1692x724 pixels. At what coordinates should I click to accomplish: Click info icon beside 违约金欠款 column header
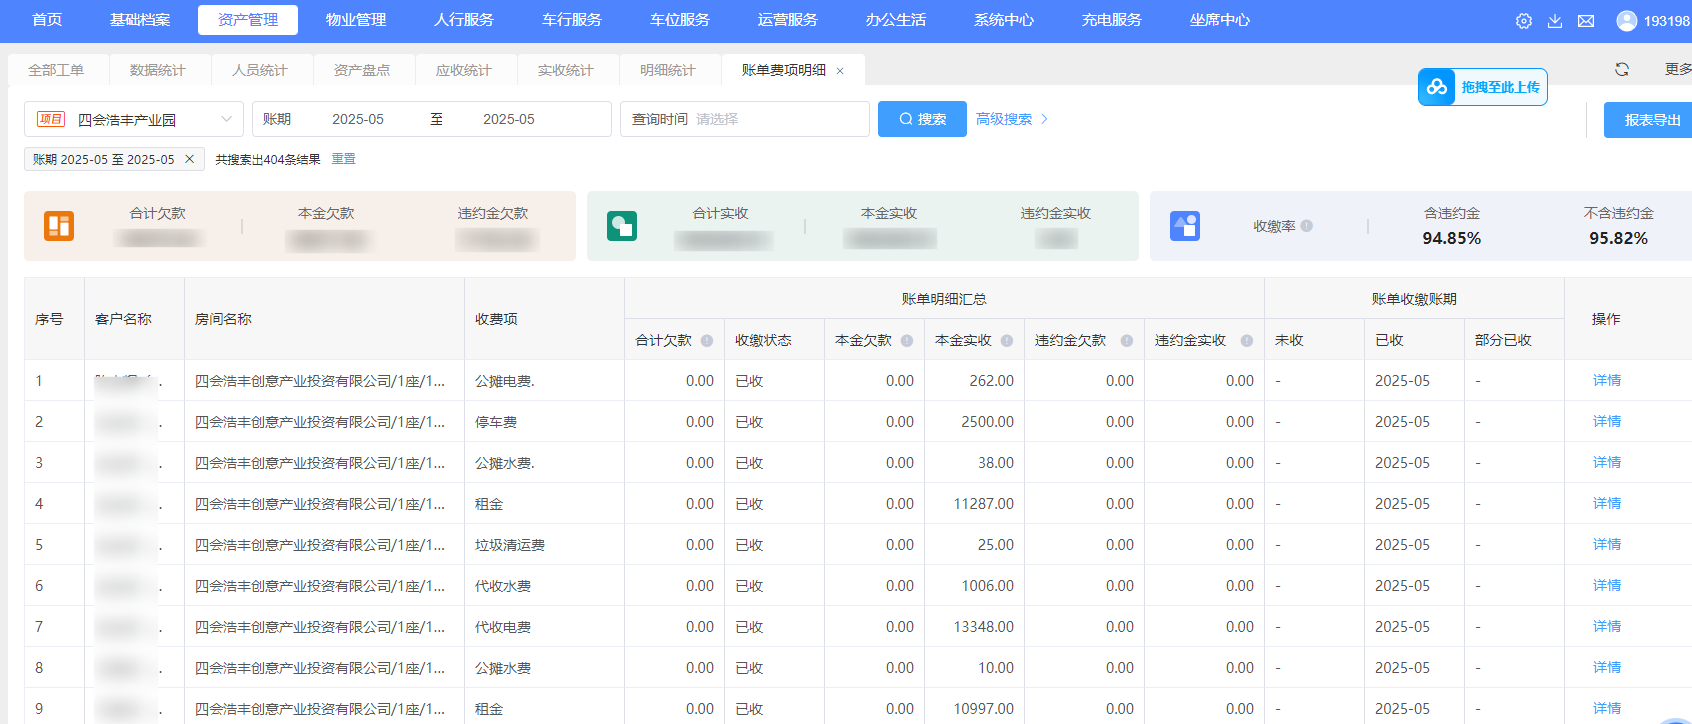1127,341
